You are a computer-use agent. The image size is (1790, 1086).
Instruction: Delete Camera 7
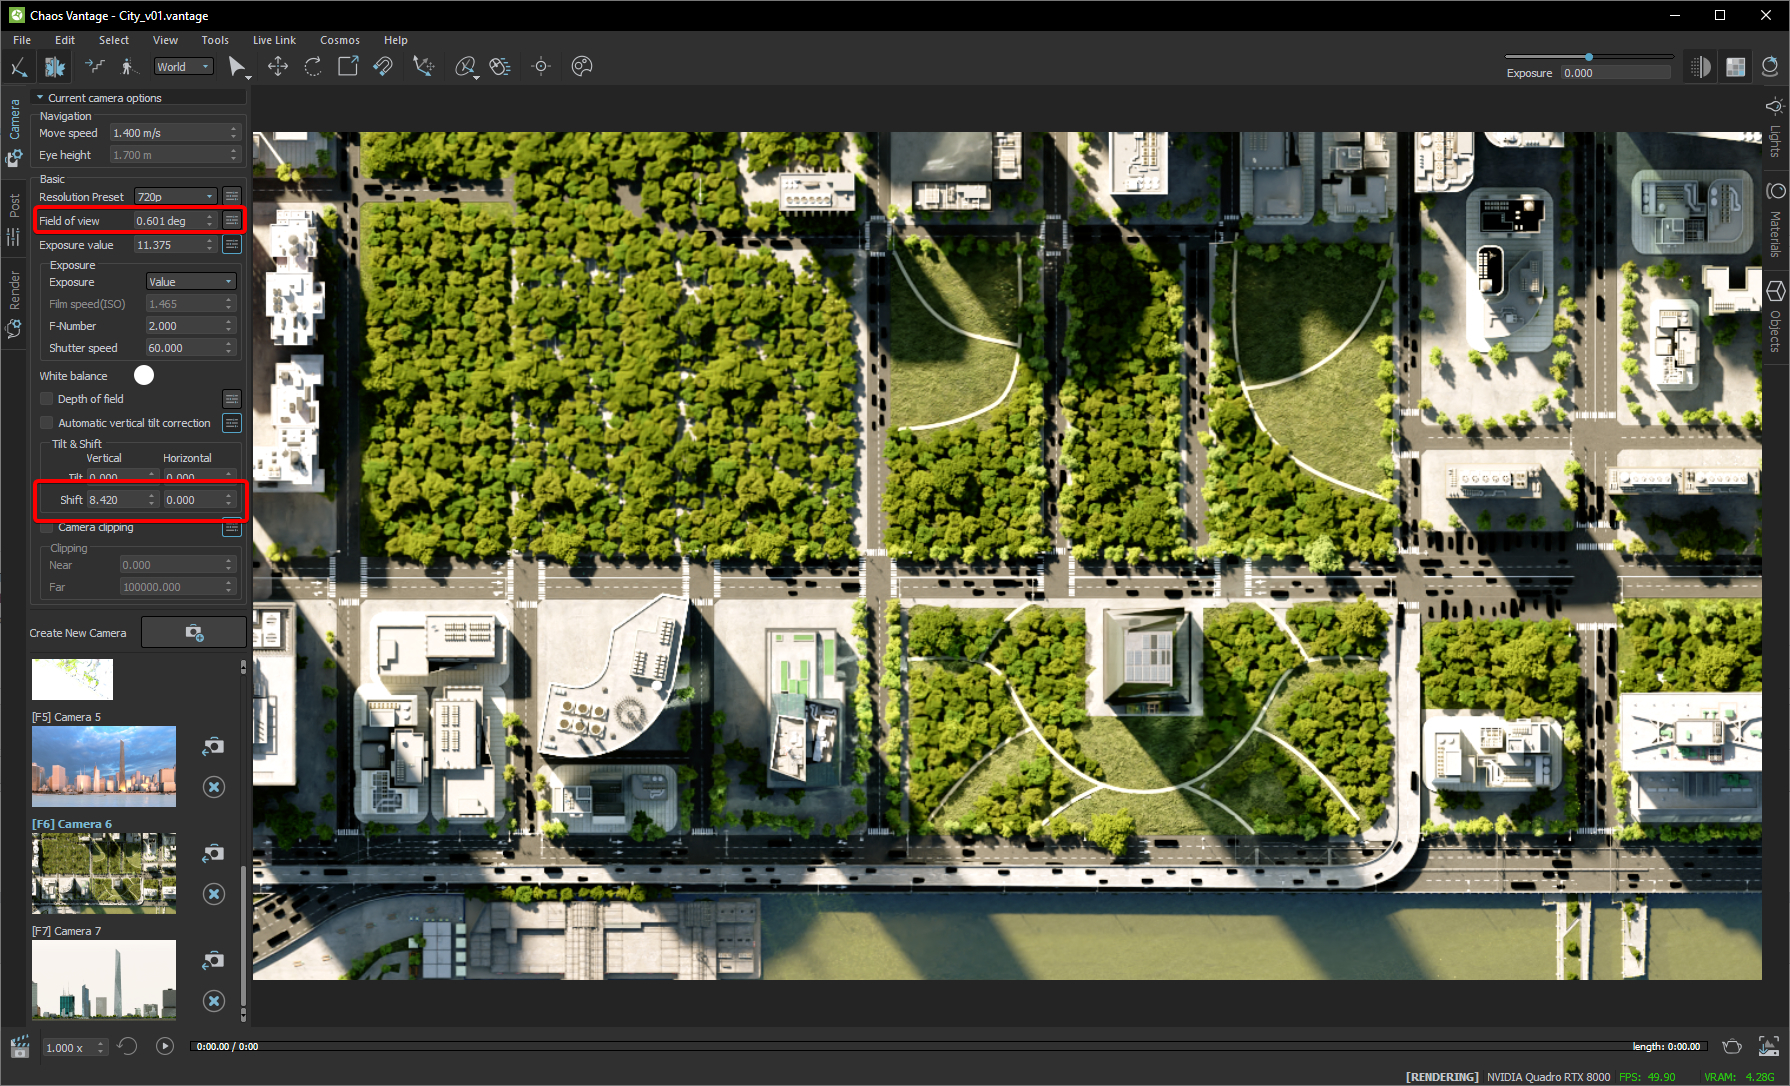point(214,1001)
